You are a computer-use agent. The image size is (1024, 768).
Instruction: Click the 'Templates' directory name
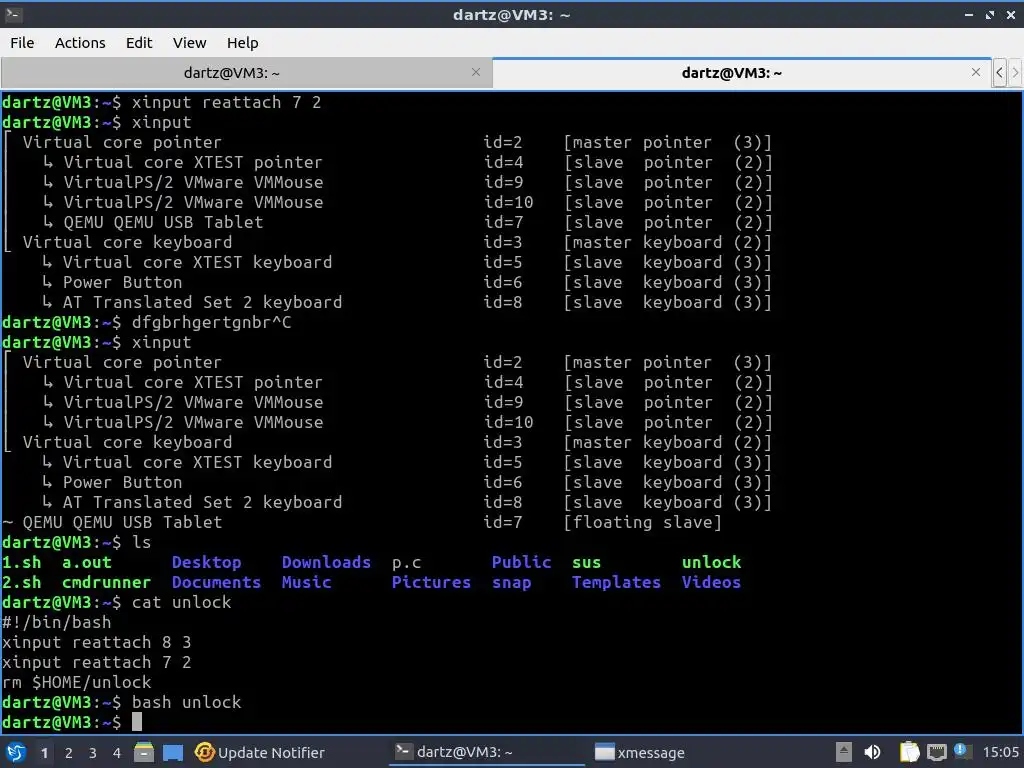pyautogui.click(x=616, y=582)
